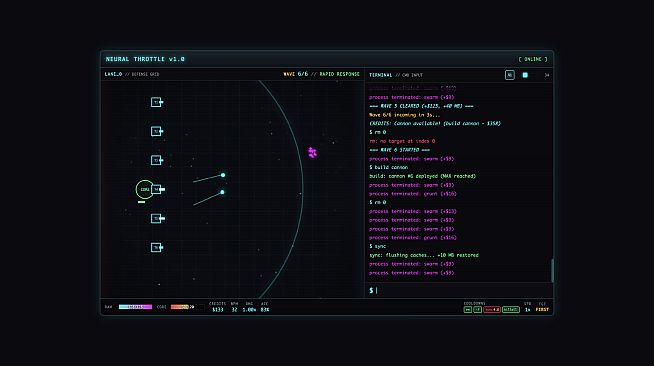Viewport: 654px width, 366px height.
Task: Click the last green cooldown button
Action: pyautogui.click(x=511, y=310)
